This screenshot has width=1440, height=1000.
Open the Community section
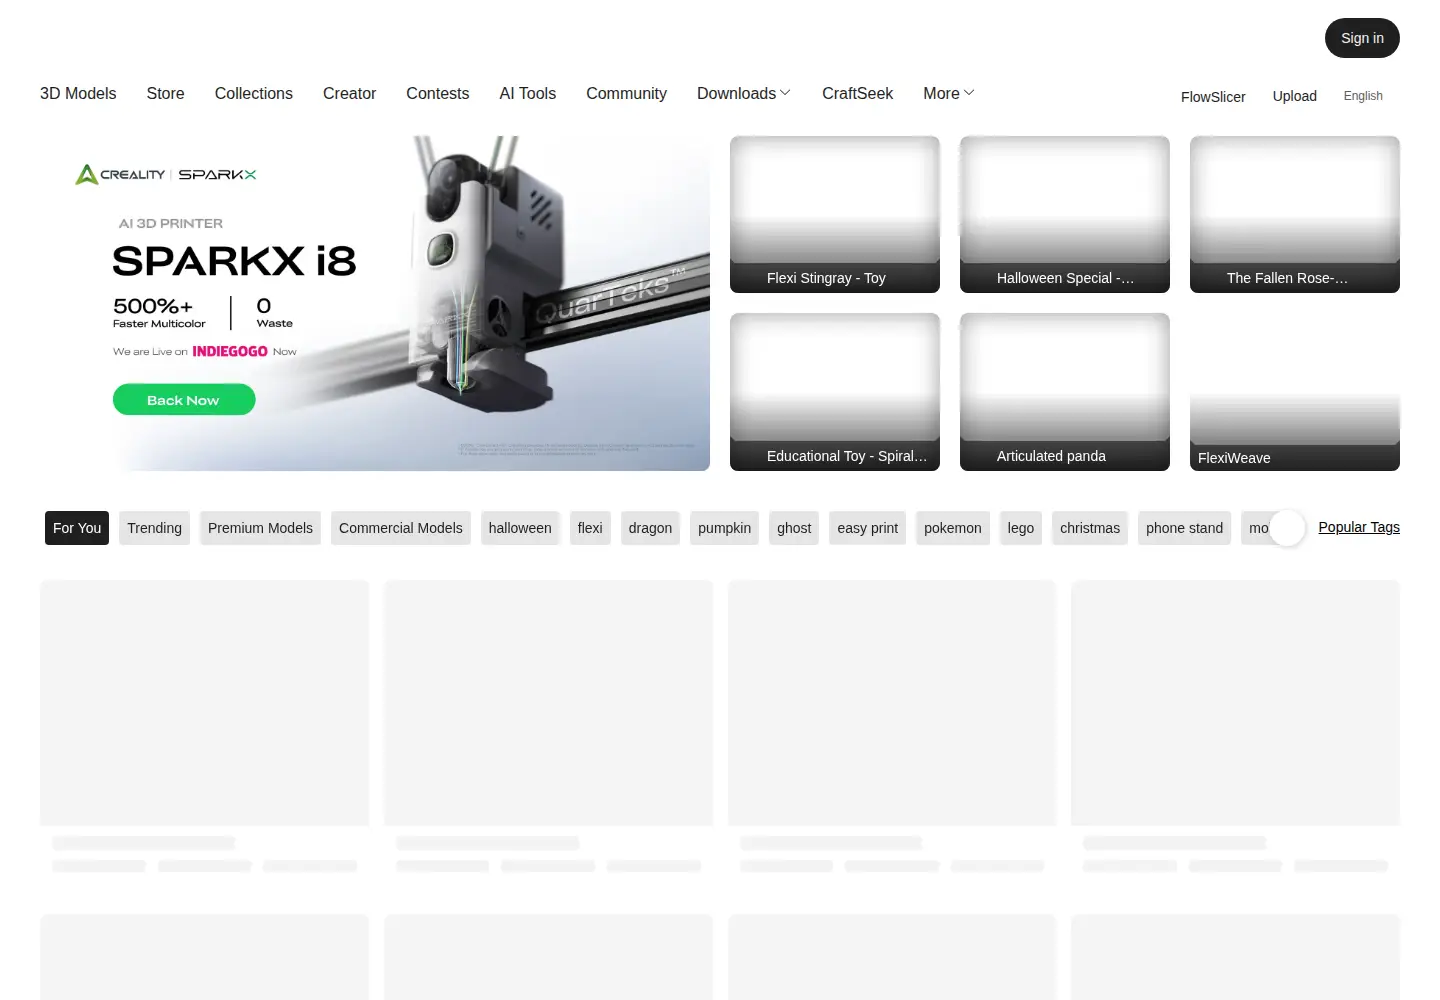(x=626, y=93)
